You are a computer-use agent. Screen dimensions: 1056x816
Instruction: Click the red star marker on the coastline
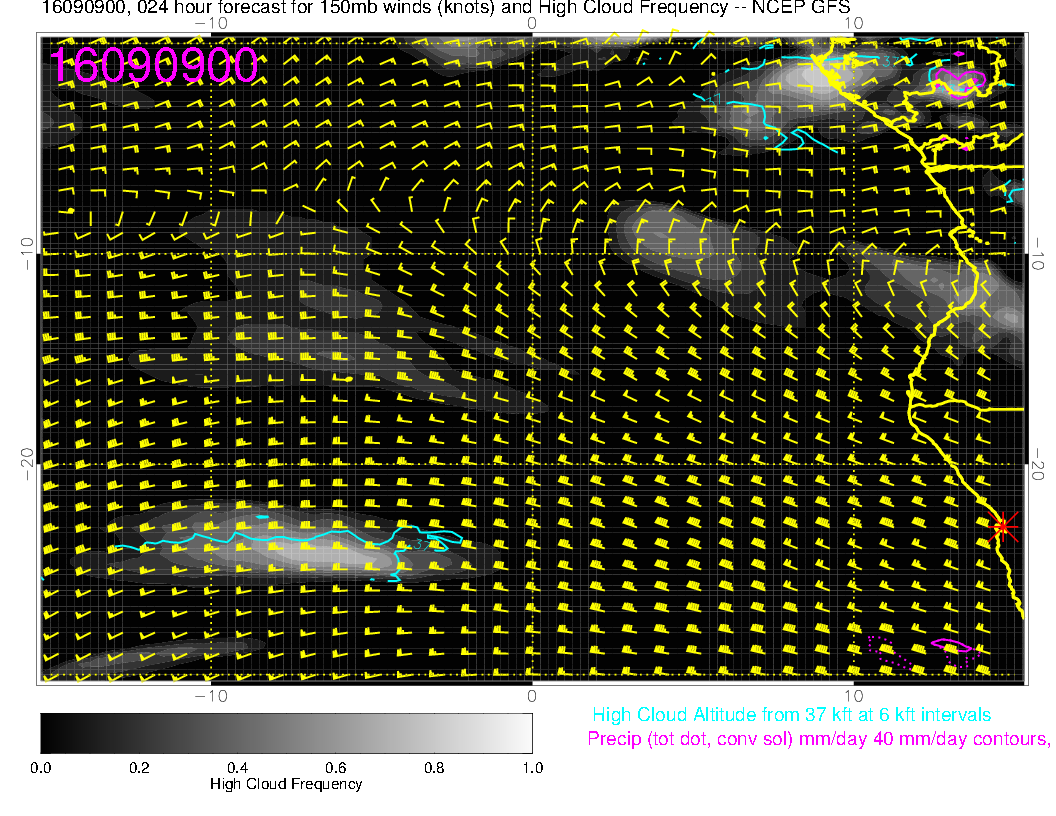pyautogui.click(x=1003, y=526)
